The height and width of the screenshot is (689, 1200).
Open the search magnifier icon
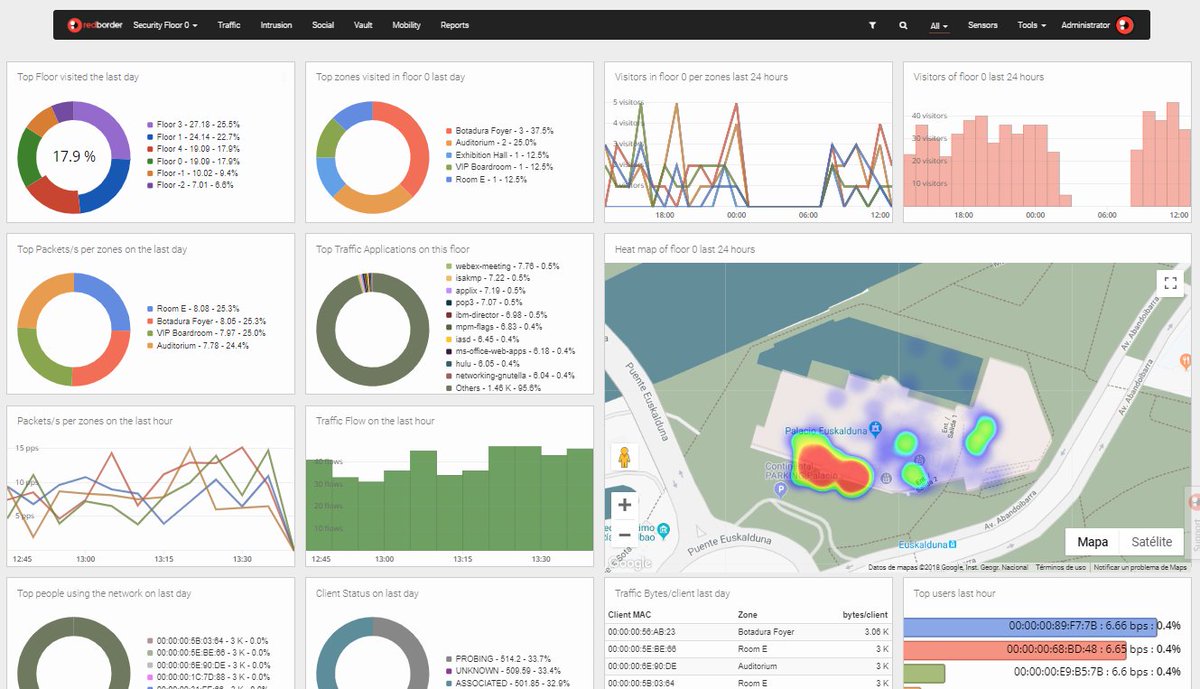point(903,25)
